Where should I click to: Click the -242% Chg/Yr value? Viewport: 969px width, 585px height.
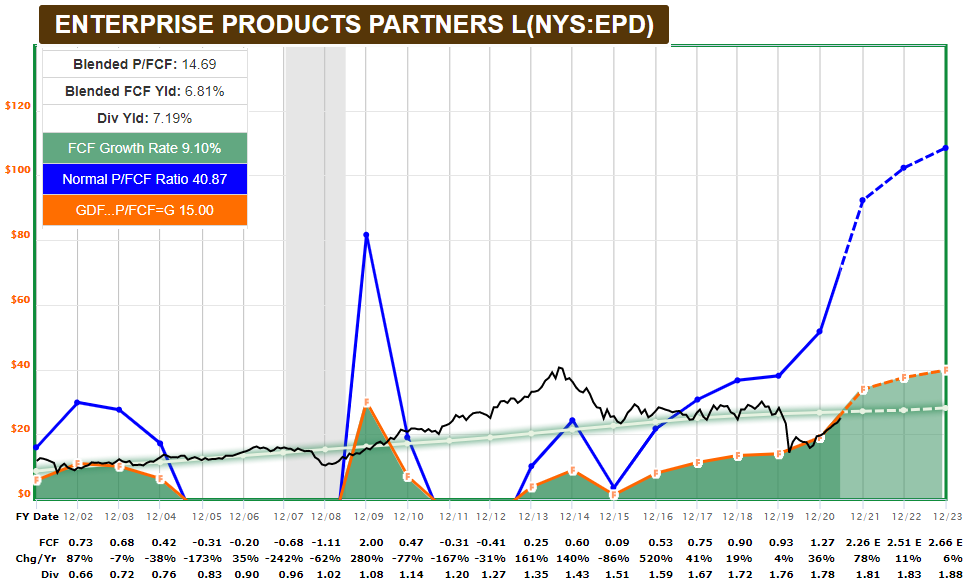(x=285, y=558)
